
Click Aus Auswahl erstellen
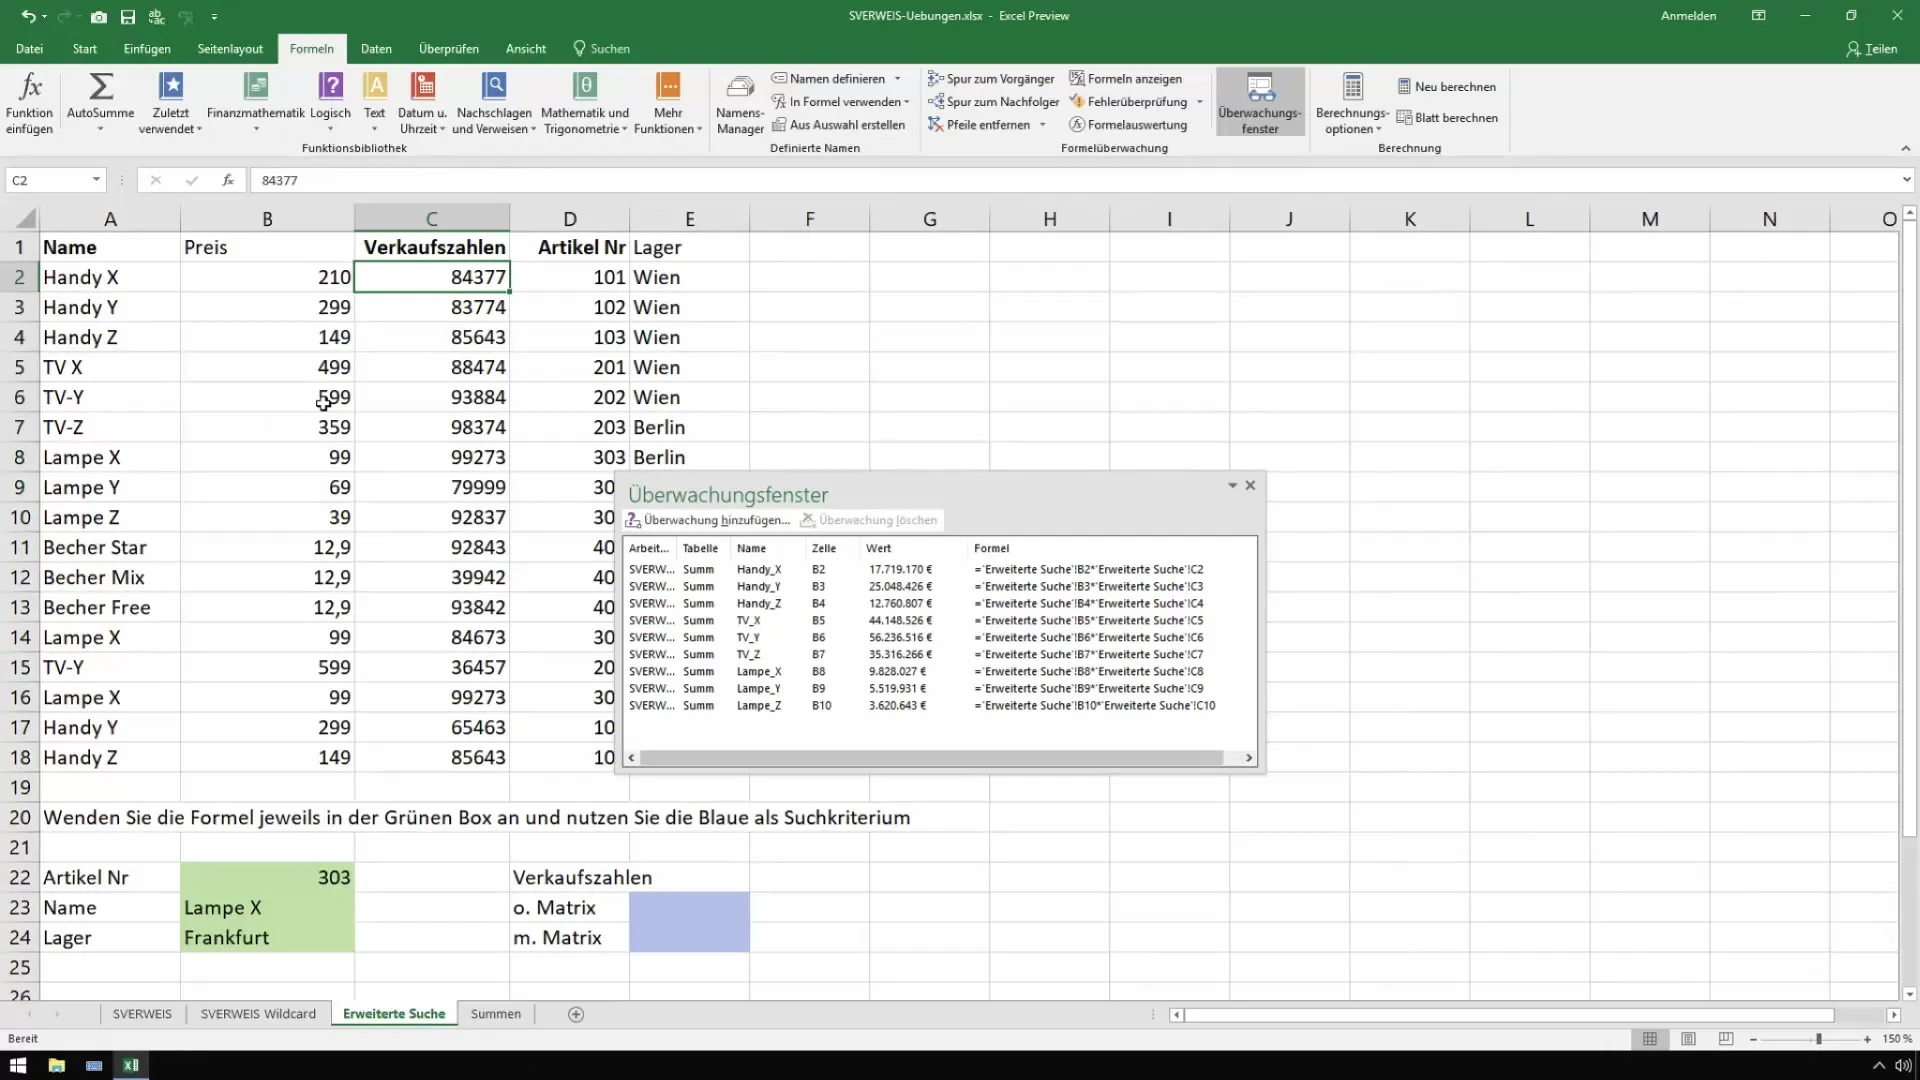[x=838, y=125]
